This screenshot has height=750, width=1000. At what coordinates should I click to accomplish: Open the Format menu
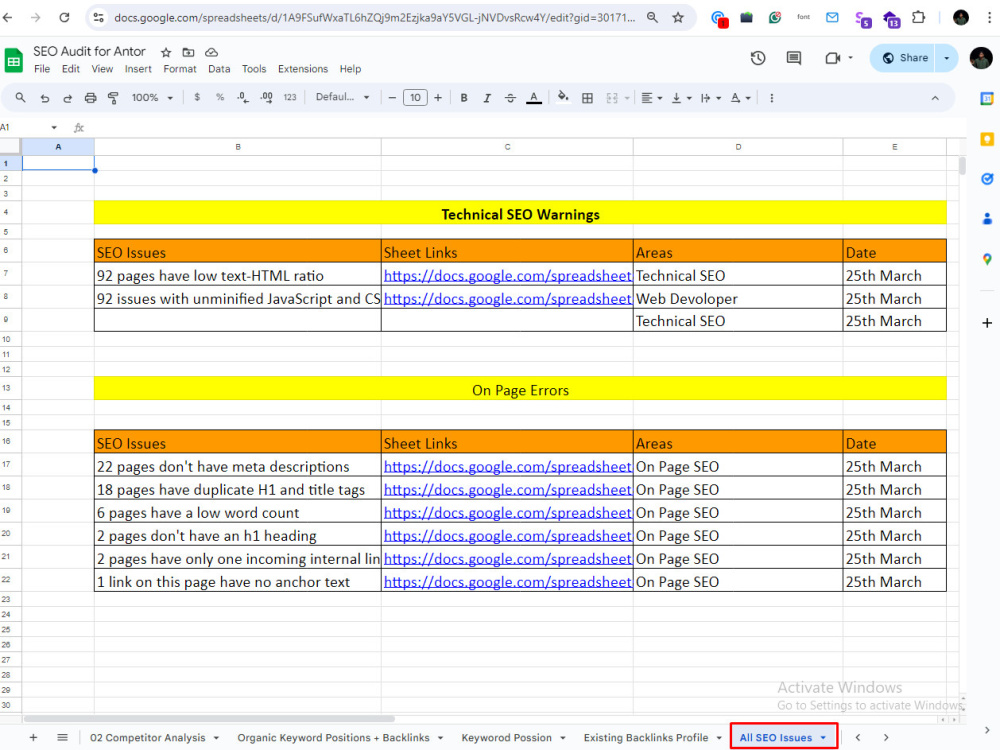pyautogui.click(x=180, y=69)
